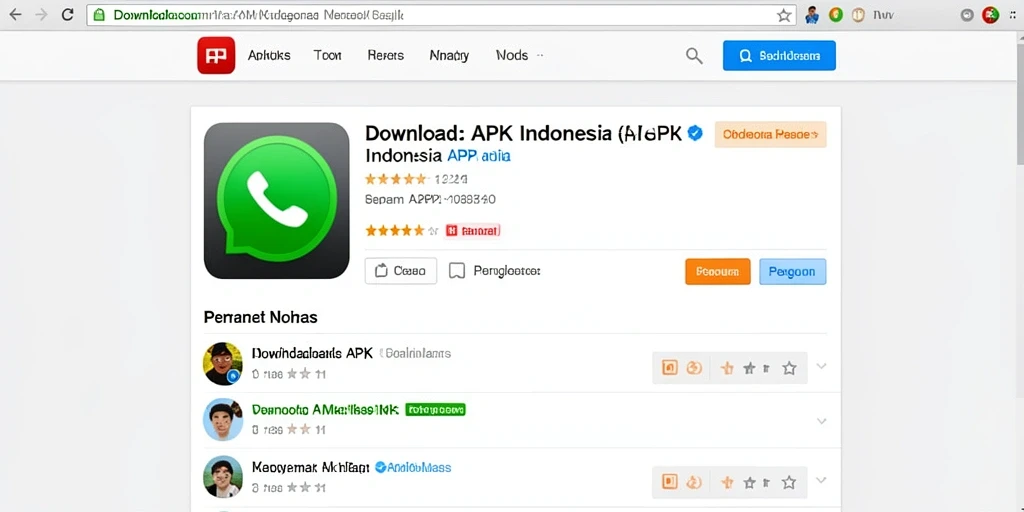Click the browser reload icon
Screen dimensions: 1024x512
tap(67, 15)
